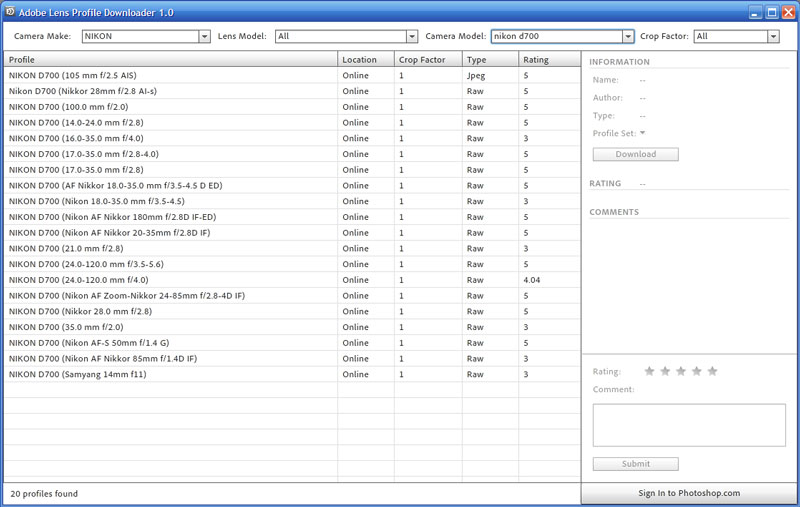Select NIKON D700 (Nikkor 28.0 mm f/2.8) profile
Screen dimensions: 800x507
[292, 312]
